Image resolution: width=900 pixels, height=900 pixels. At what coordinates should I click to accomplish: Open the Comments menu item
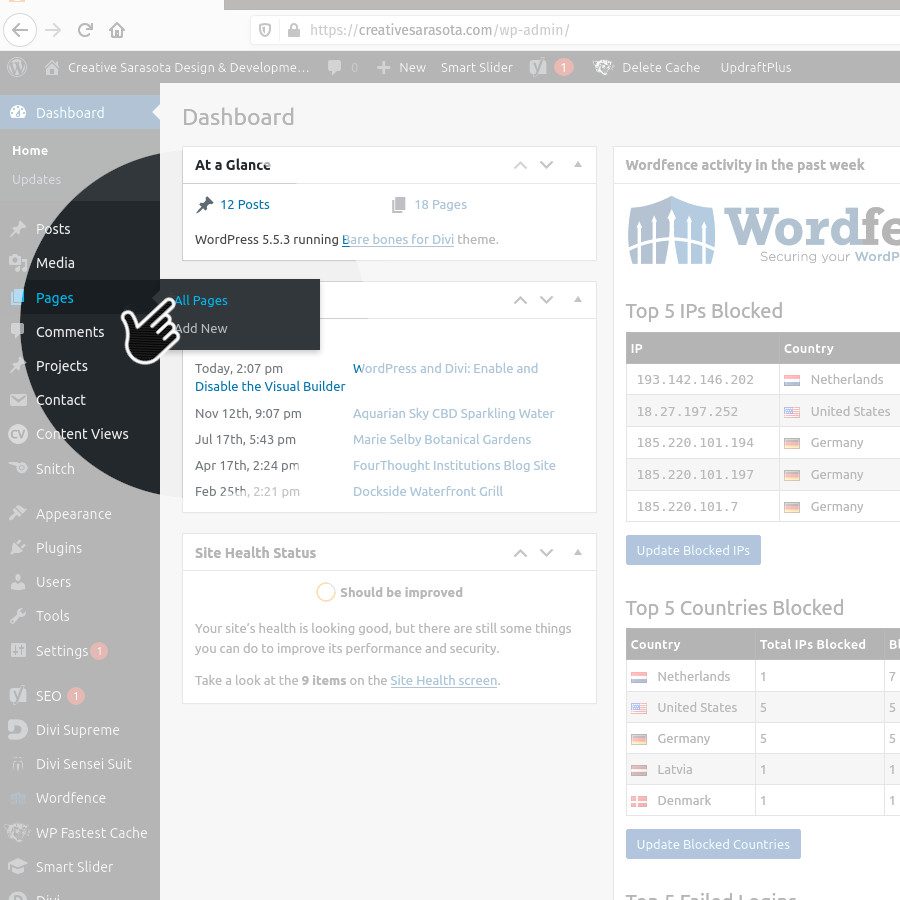click(x=70, y=332)
